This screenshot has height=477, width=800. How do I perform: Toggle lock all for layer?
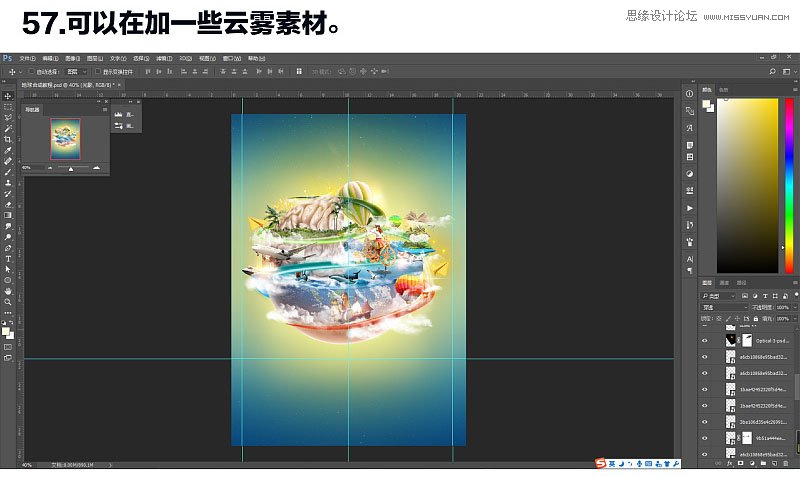point(756,319)
